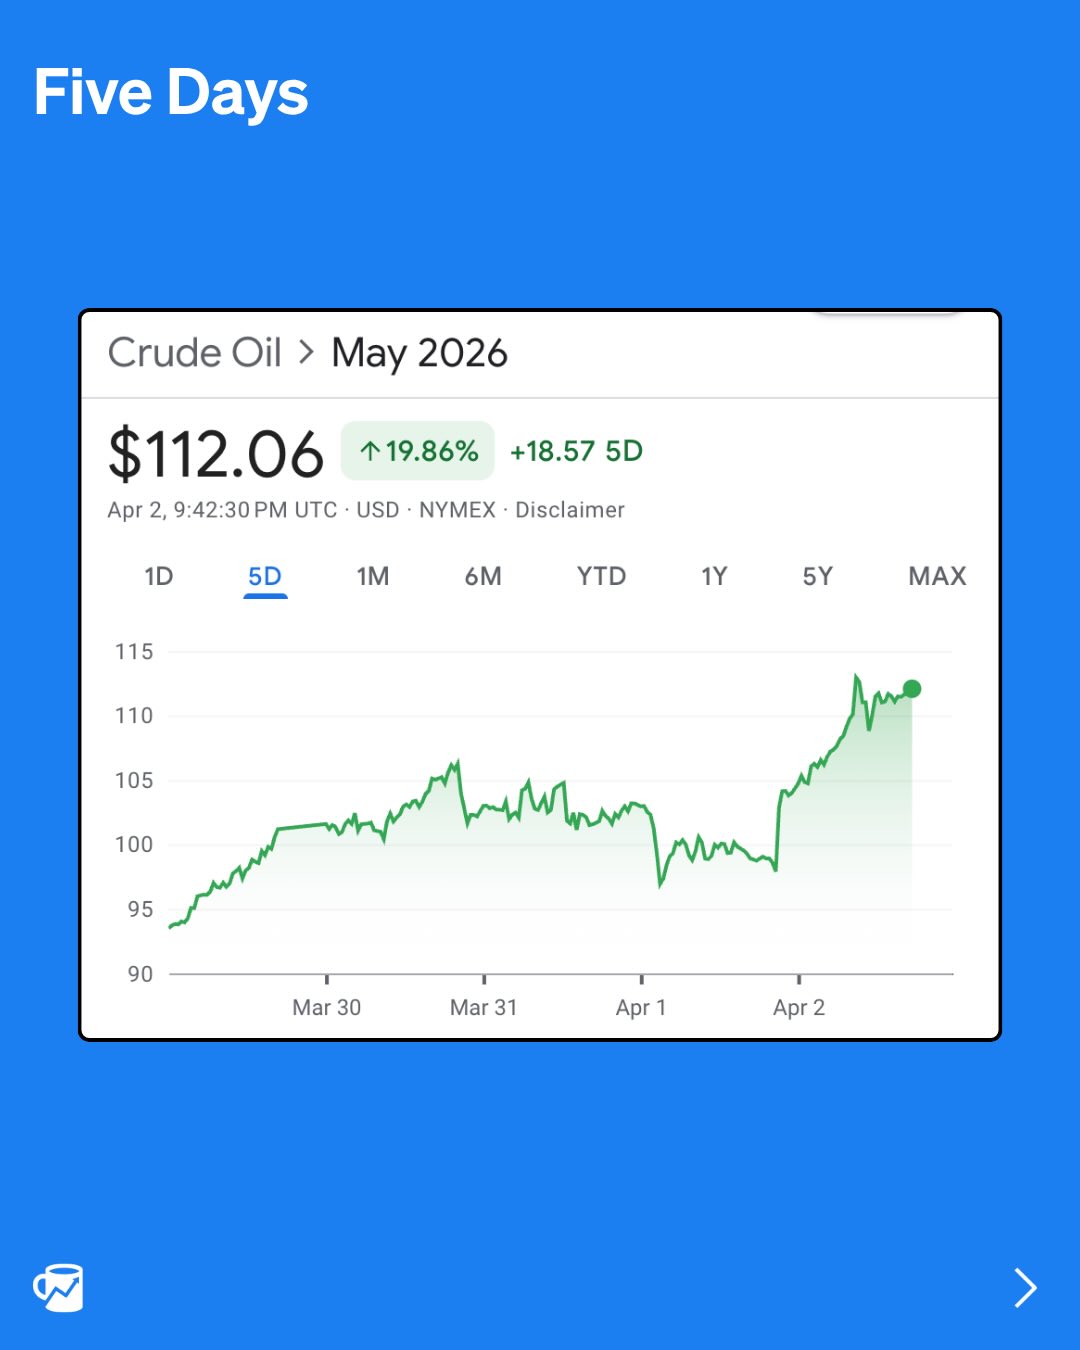Open the Disclaimer link

570,510
